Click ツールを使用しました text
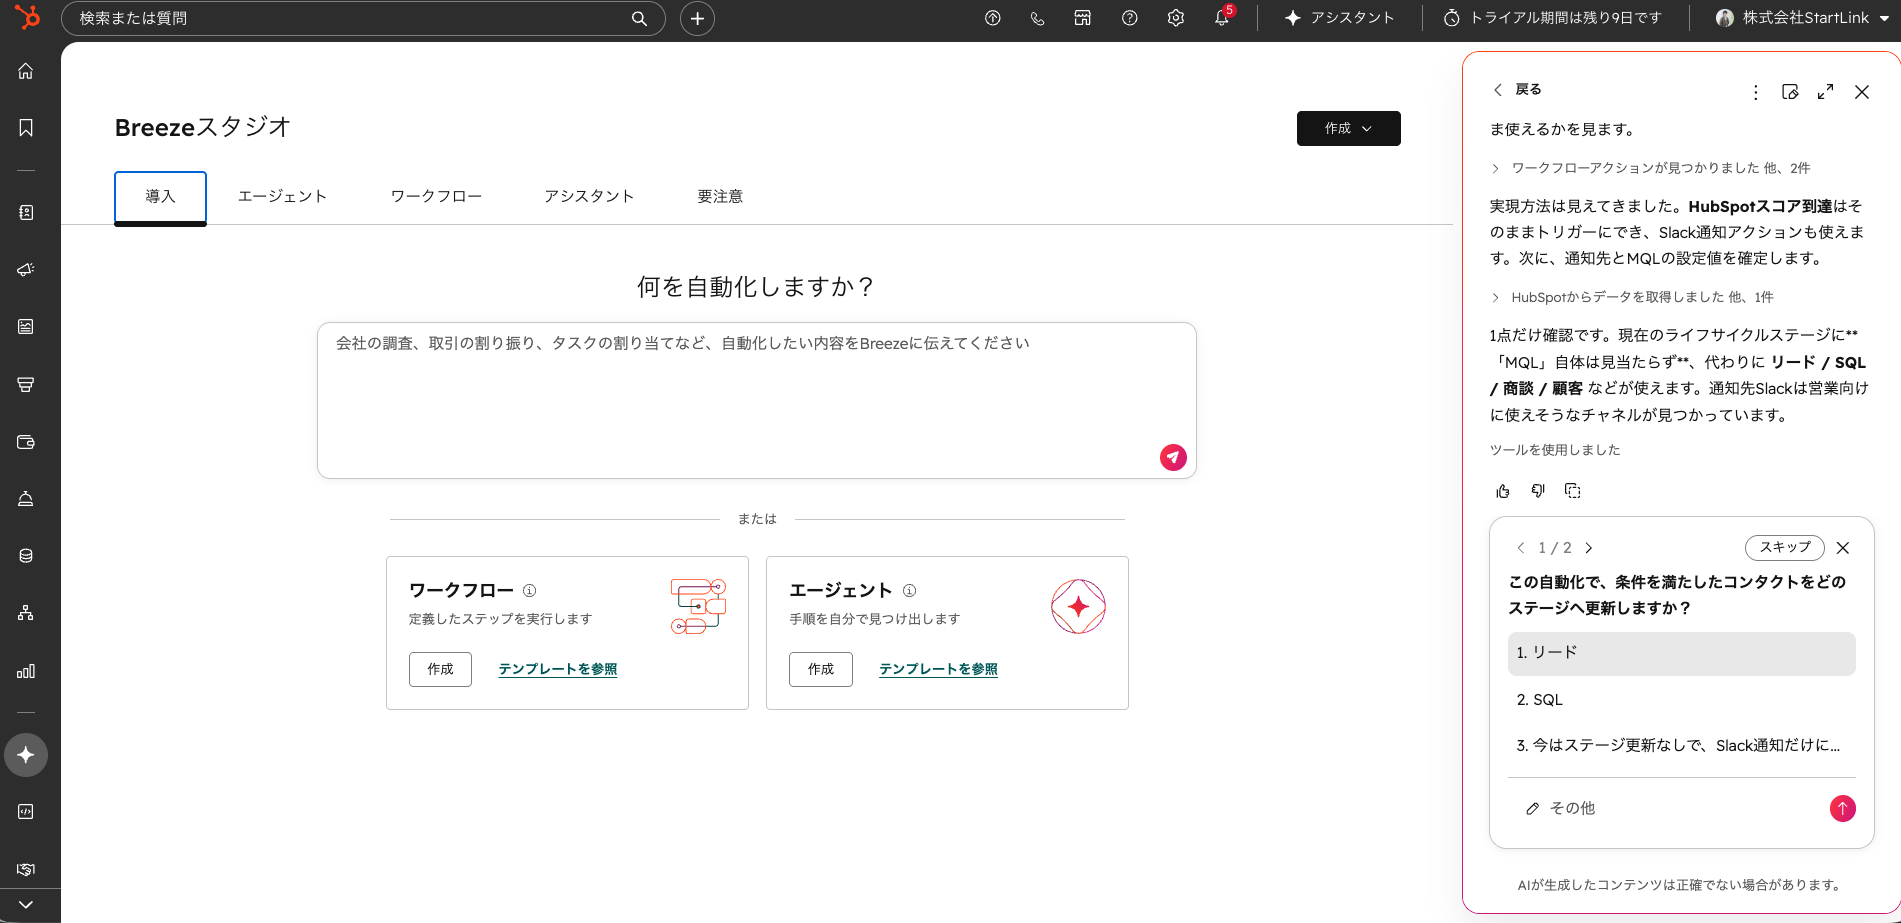 click(1555, 450)
